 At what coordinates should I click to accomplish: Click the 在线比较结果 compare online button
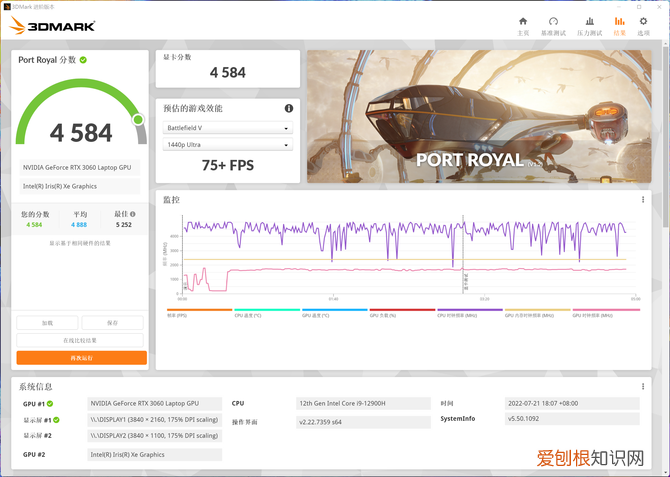(x=80, y=340)
